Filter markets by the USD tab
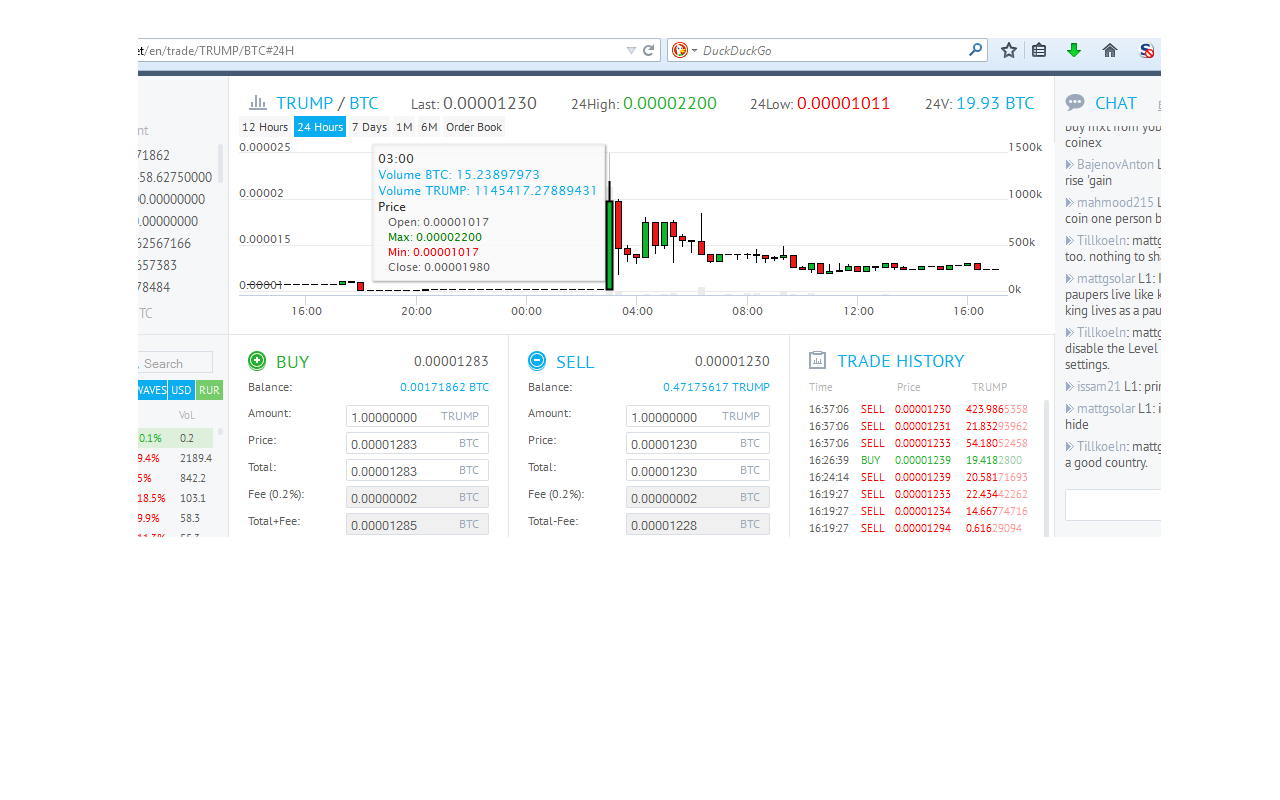 [x=181, y=390]
